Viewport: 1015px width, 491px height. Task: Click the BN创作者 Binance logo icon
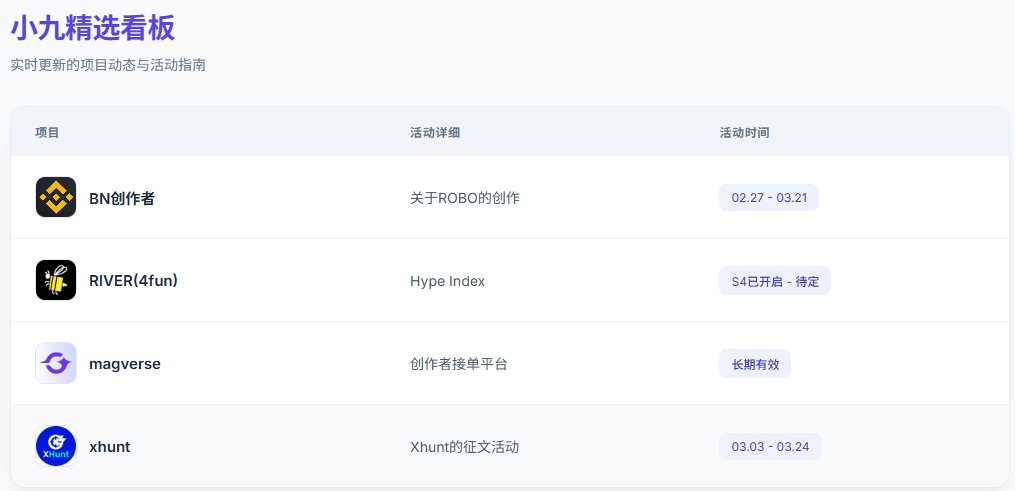[x=56, y=198]
